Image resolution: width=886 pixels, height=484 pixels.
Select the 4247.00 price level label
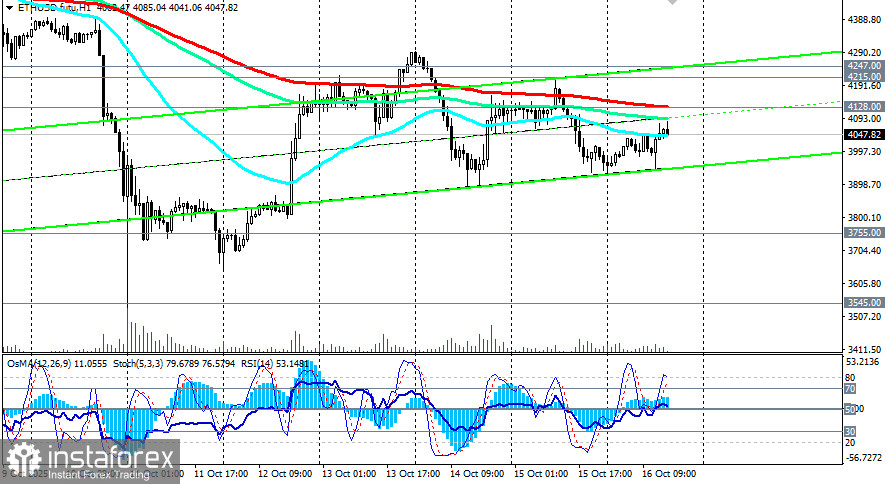[x=864, y=66]
